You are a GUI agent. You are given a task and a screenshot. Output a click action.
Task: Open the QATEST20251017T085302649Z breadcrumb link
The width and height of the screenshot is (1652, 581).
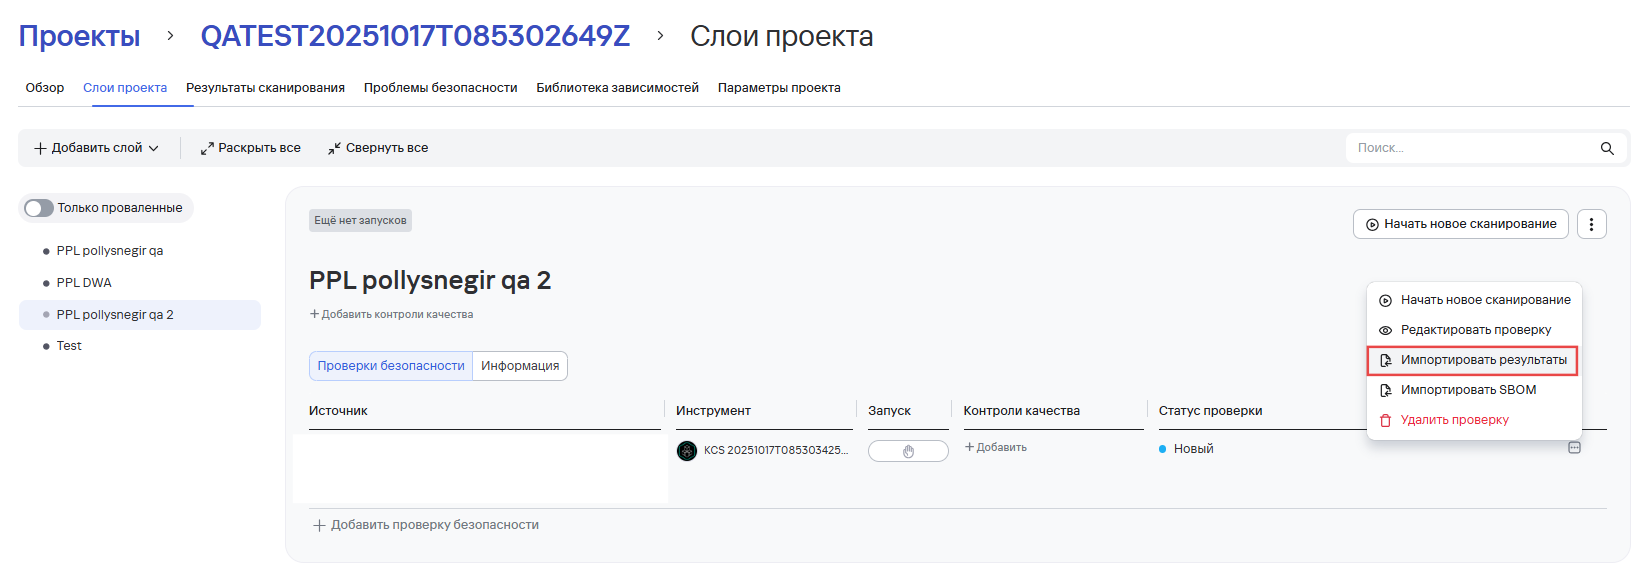tap(415, 36)
